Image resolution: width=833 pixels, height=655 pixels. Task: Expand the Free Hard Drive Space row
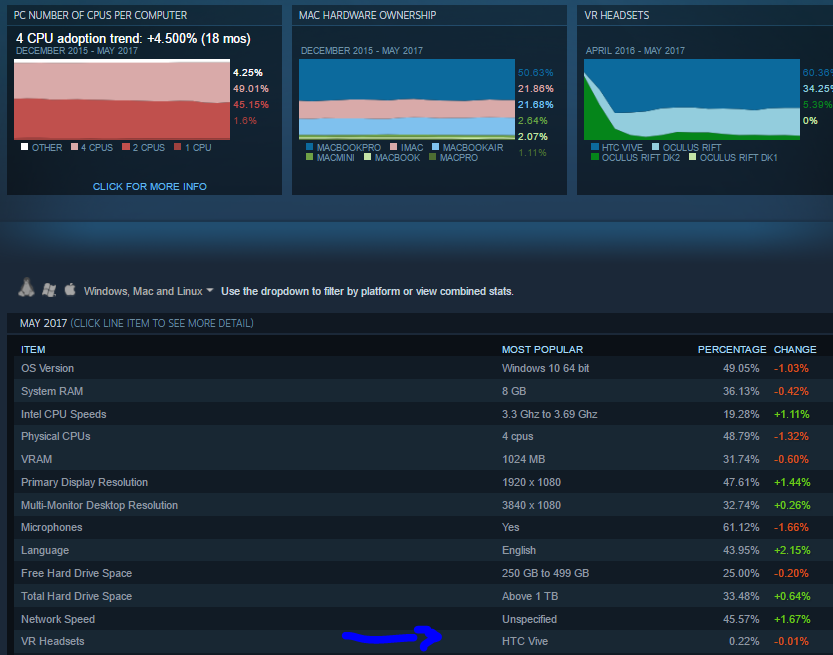click(x=423, y=573)
